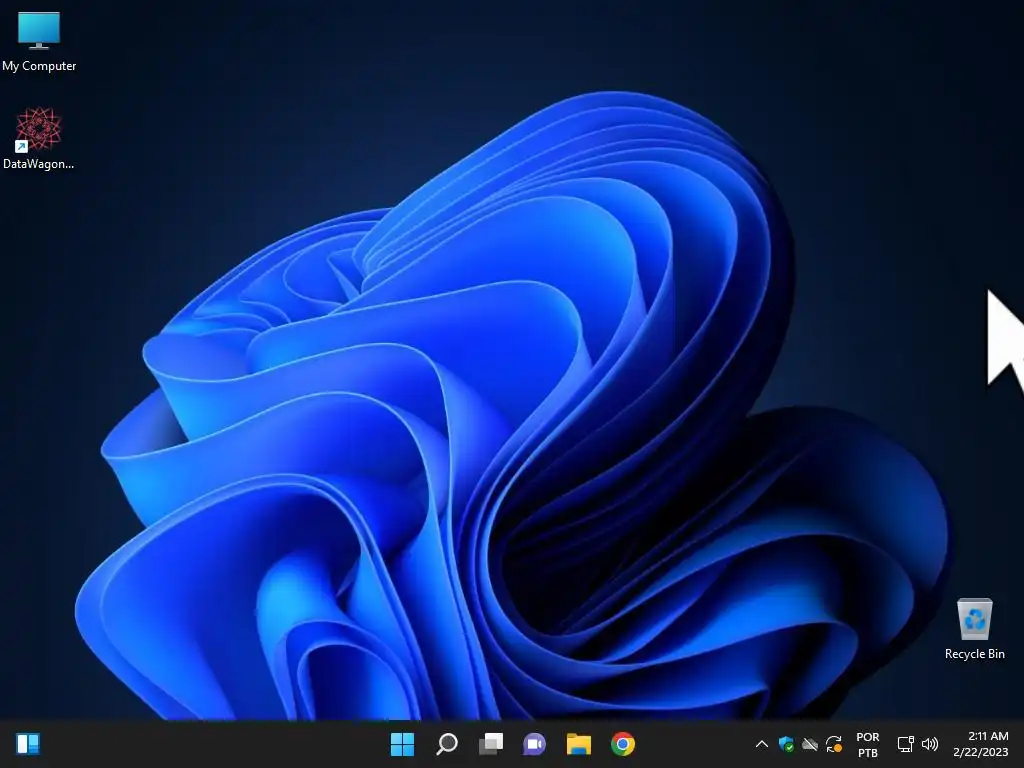Open File Explorer from the taskbar

[x=579, y=744]
